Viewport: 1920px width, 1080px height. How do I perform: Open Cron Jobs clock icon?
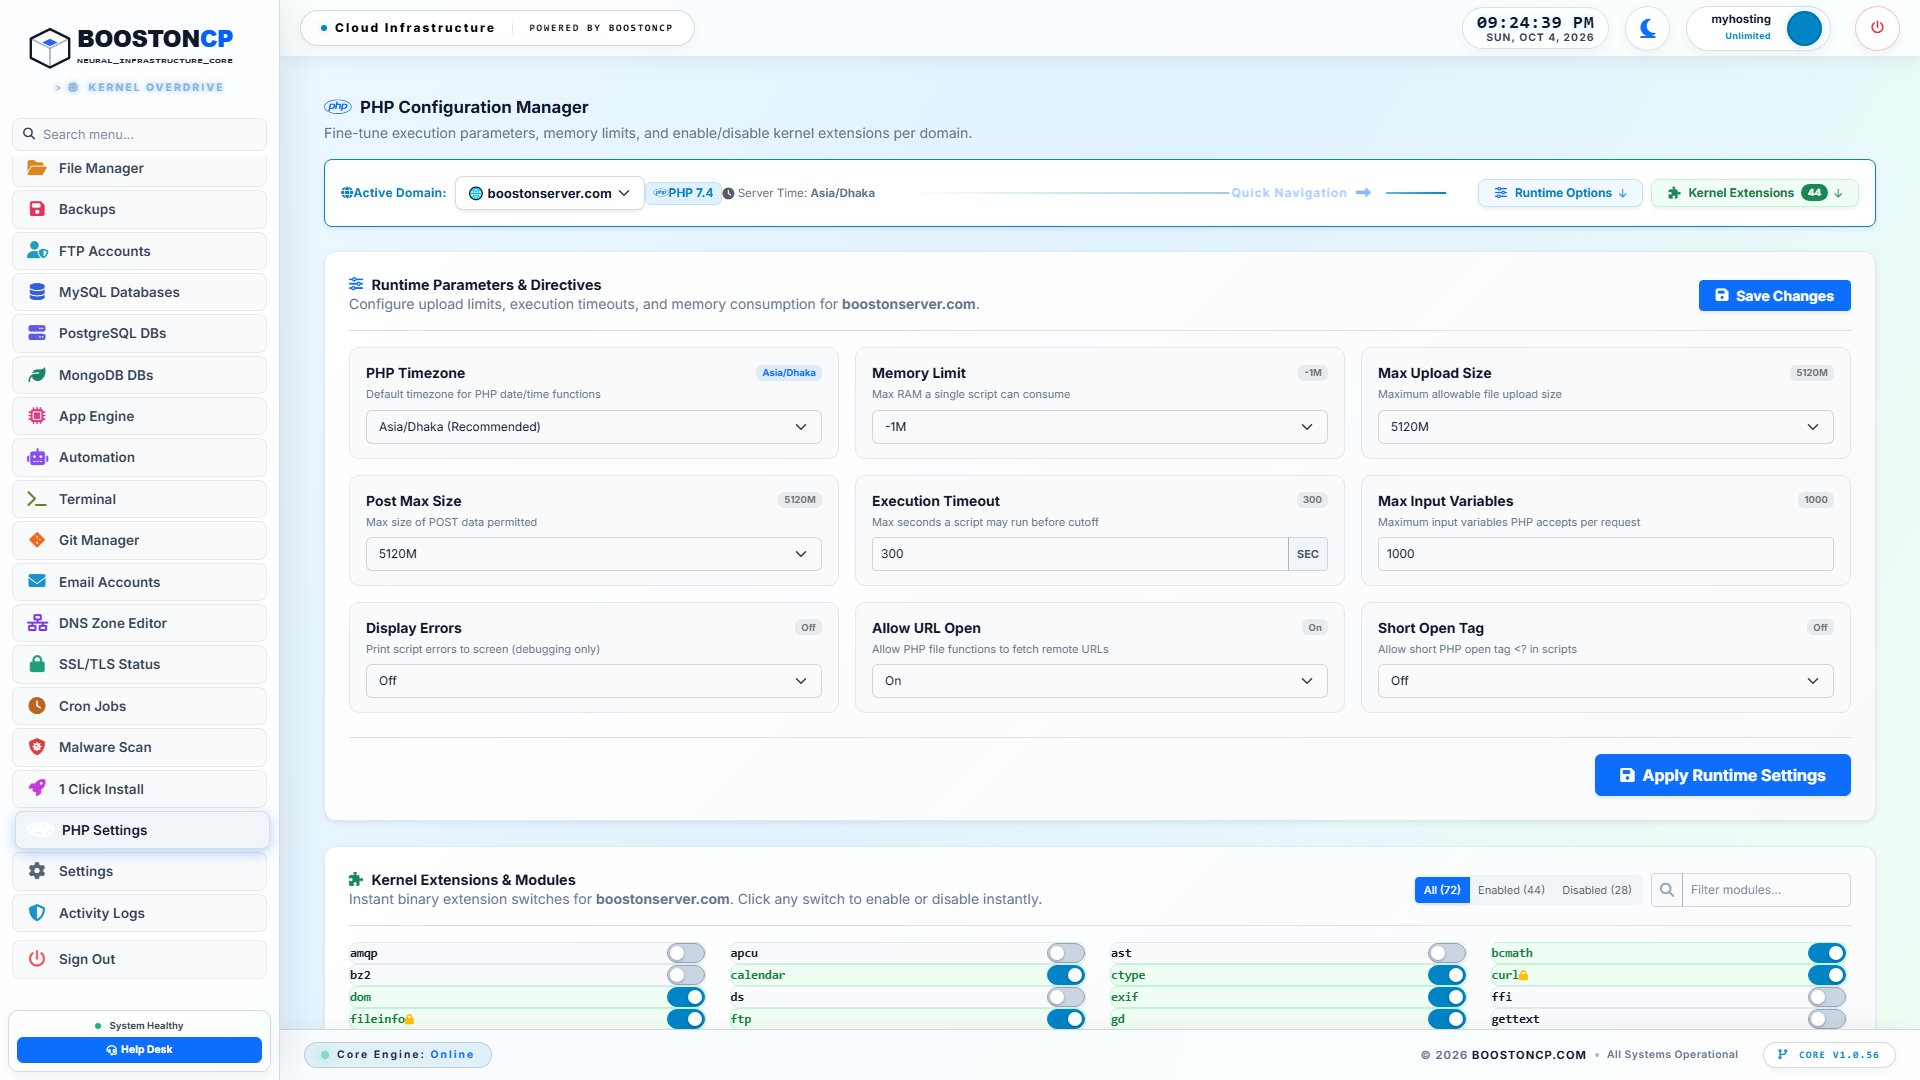[37, 706]
